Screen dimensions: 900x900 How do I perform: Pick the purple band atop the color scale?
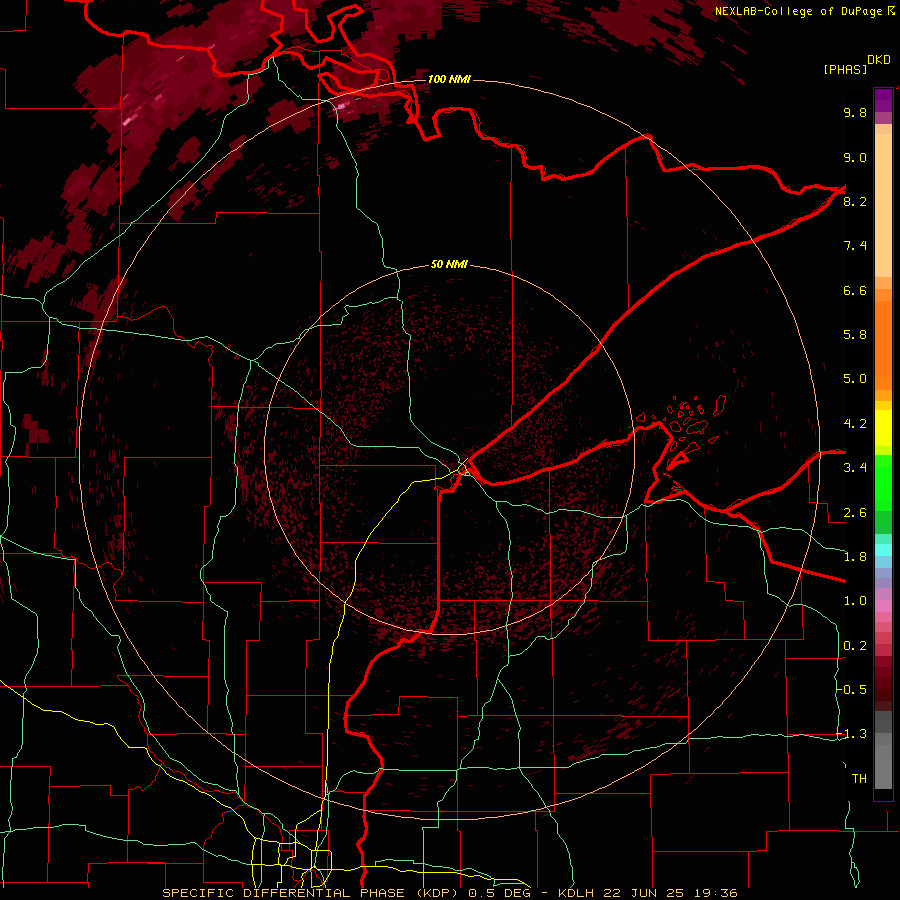point(883,101)
